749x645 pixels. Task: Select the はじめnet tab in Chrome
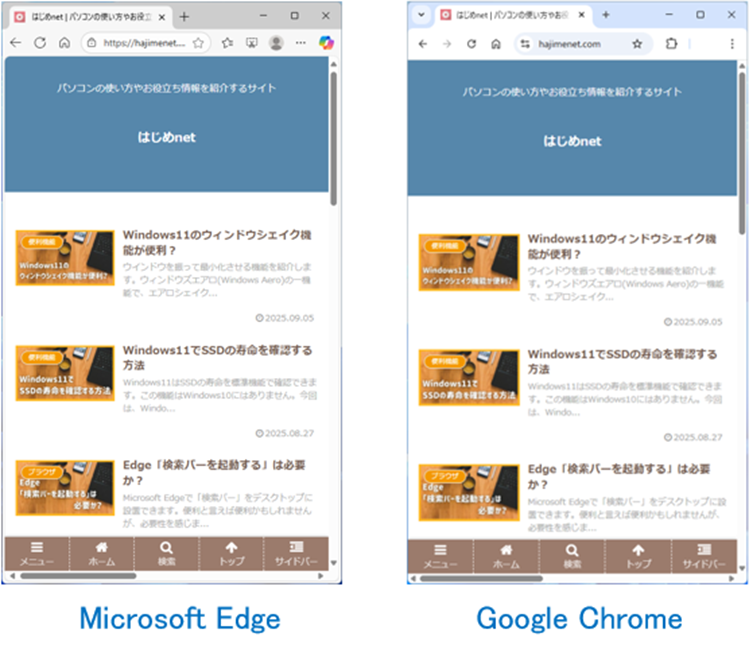(514, 15)
